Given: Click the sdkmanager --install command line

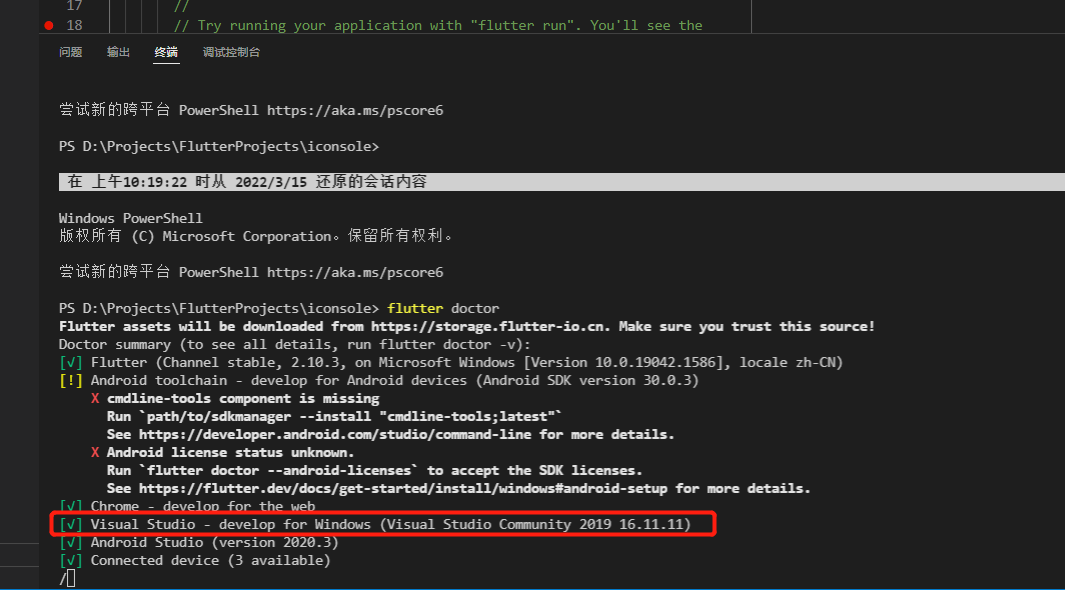Looking at the screenshot, I should pos(334,416).
